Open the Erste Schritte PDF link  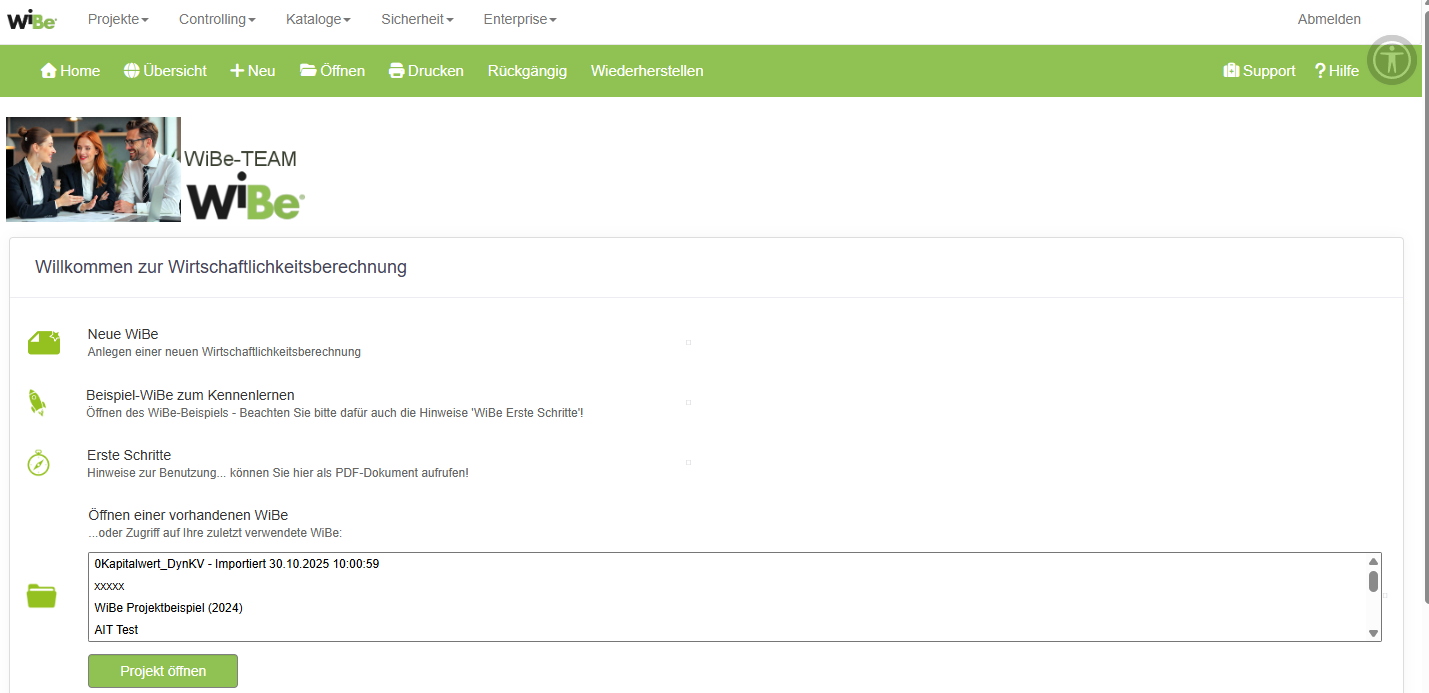(x=129, y=455)
